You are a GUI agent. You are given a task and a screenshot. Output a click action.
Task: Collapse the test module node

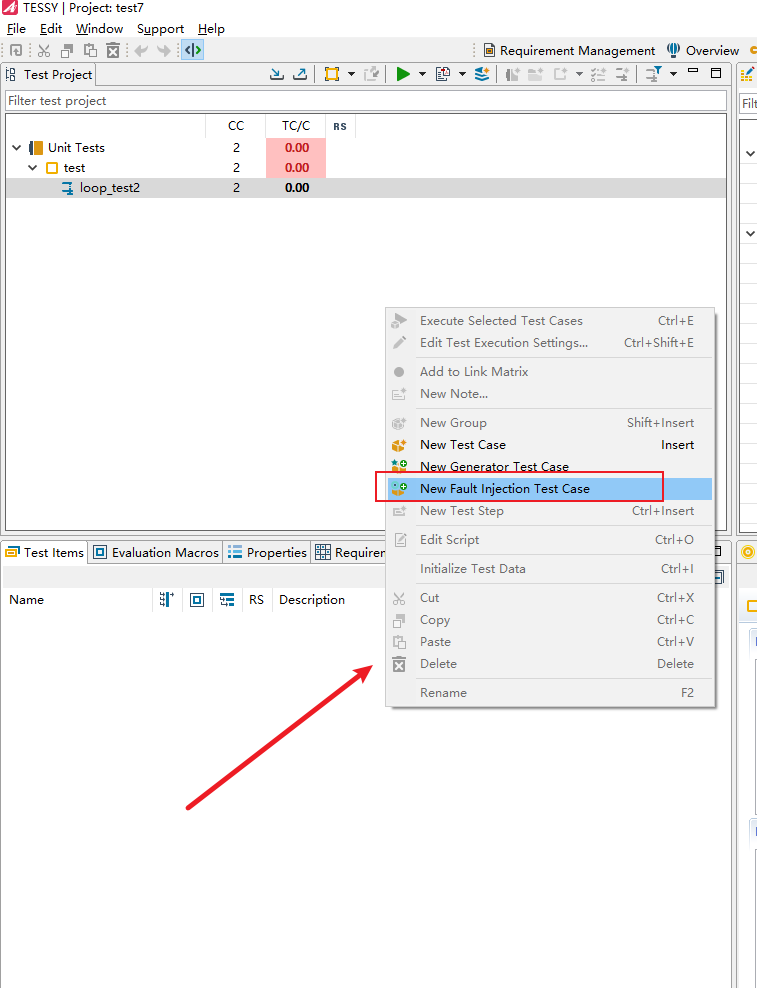(x=33, y=168)
